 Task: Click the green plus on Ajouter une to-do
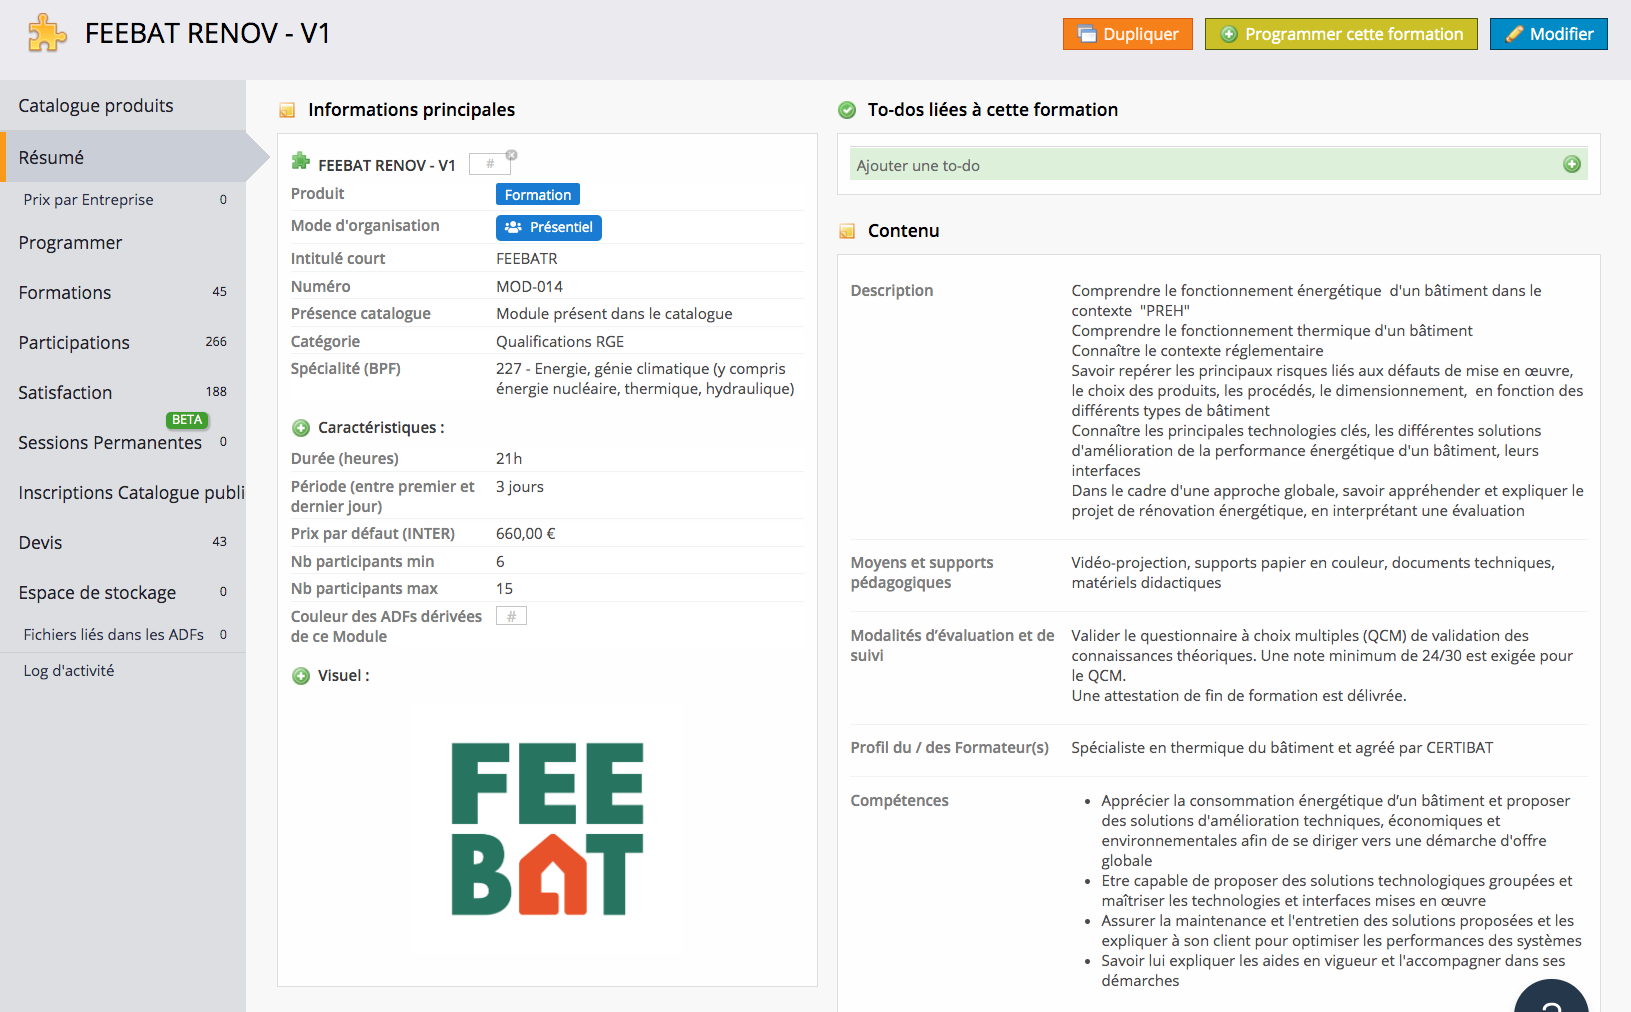click(x=1572, y=164)
